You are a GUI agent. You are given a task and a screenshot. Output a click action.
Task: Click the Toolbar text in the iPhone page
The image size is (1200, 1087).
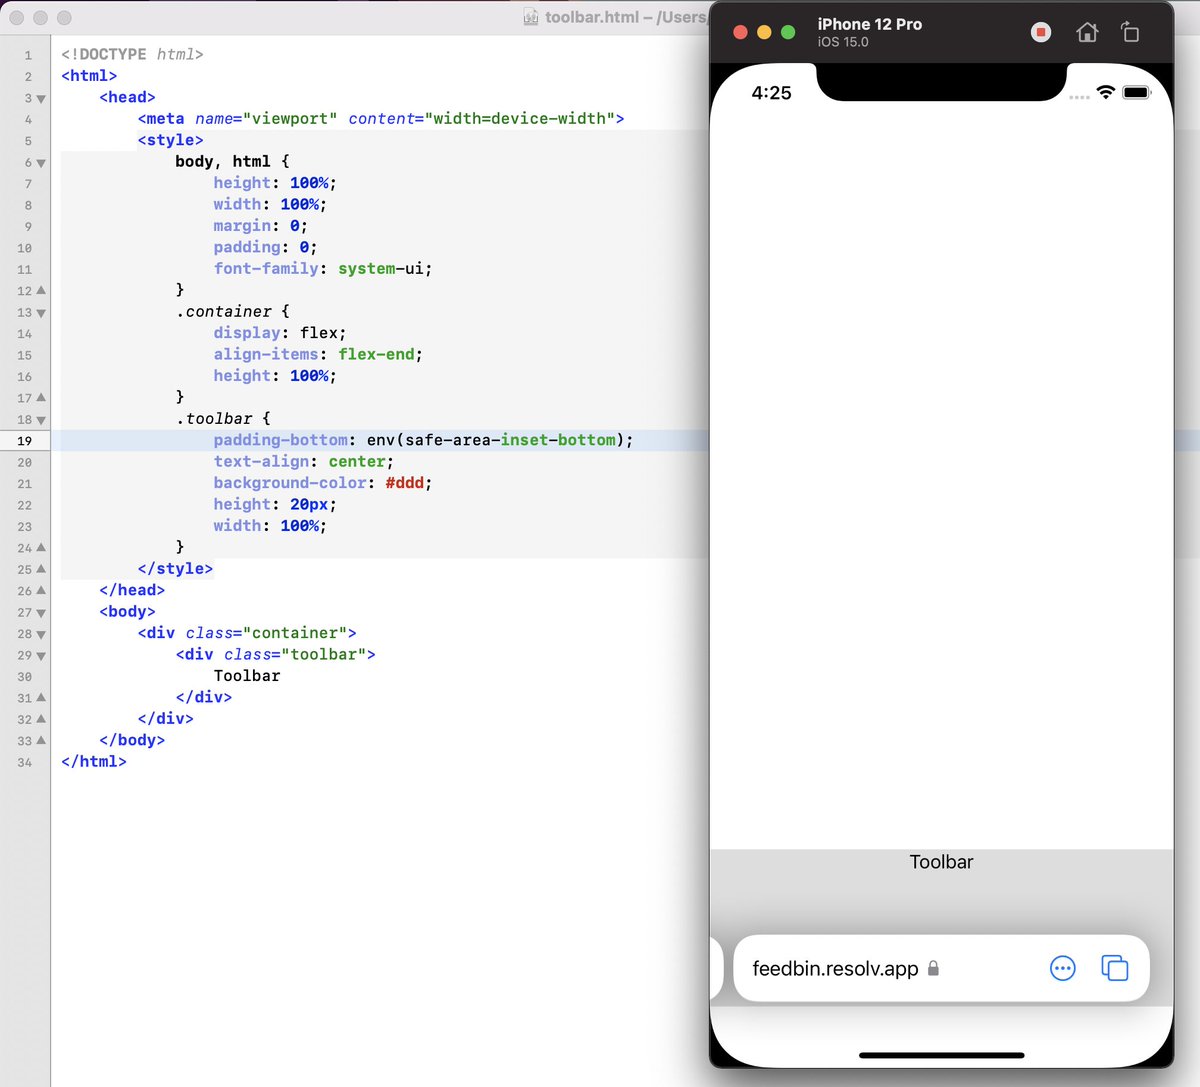[x=941, y=862]
